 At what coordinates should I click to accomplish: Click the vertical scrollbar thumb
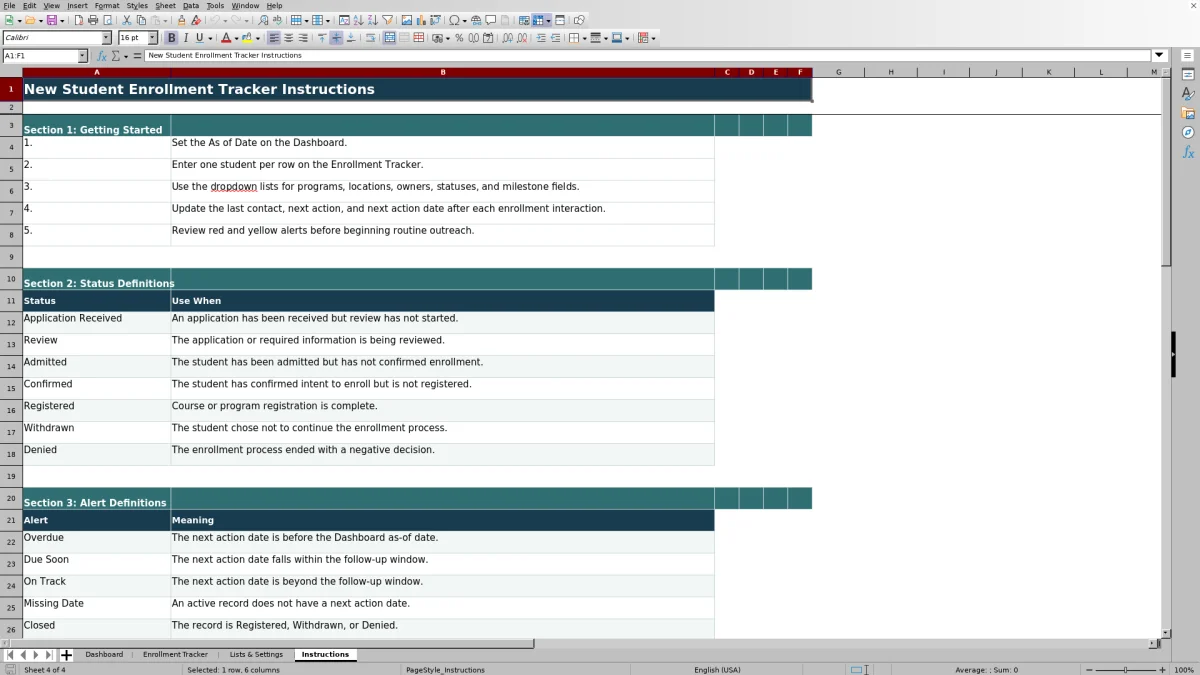click(1165, 171)
